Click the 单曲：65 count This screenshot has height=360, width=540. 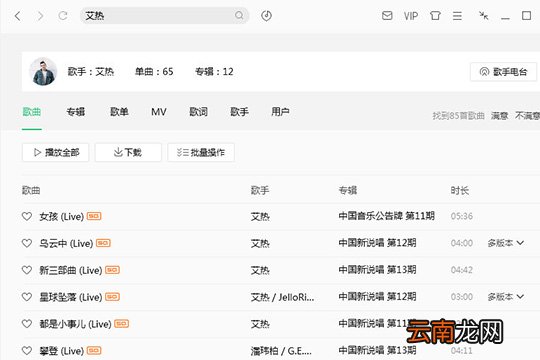click(x=154, y=72)
